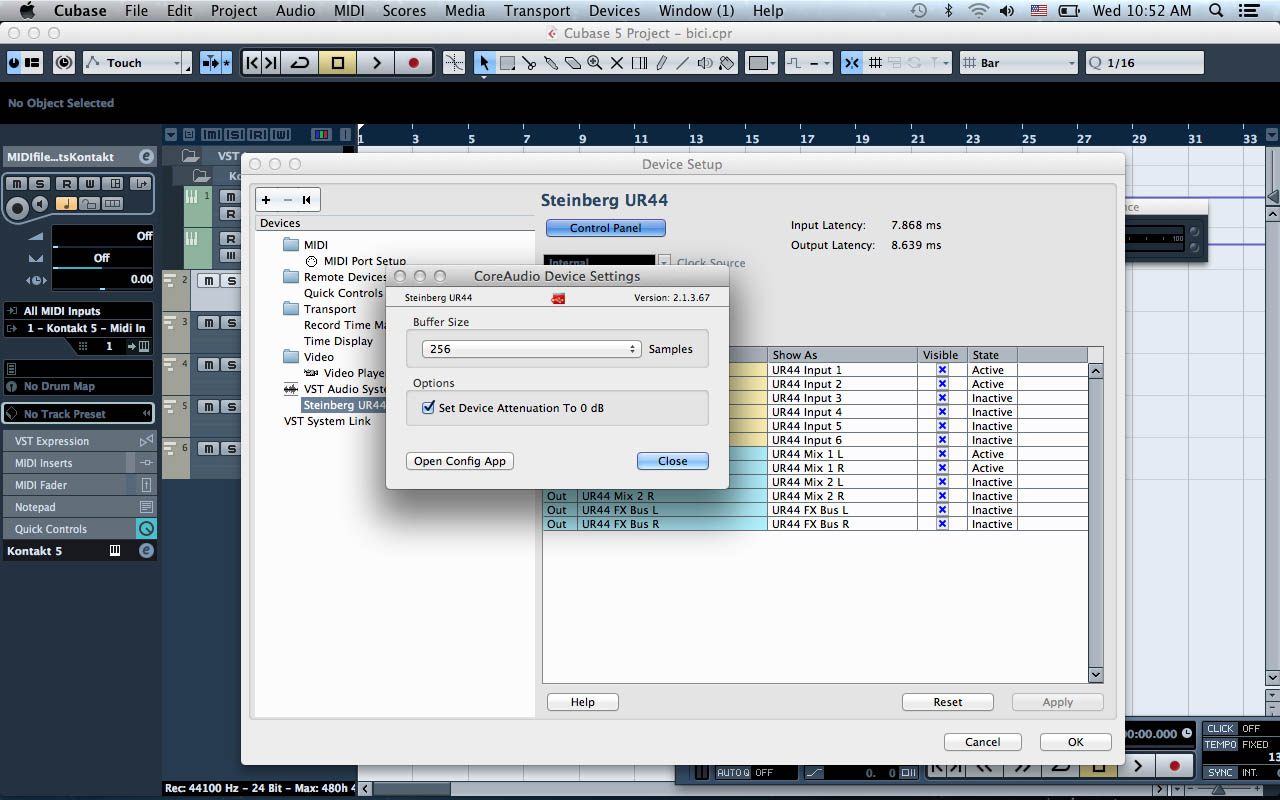Open the Devices menu in the menu bar
Viewport: 1280px width, 800px height.
[614, 11]
